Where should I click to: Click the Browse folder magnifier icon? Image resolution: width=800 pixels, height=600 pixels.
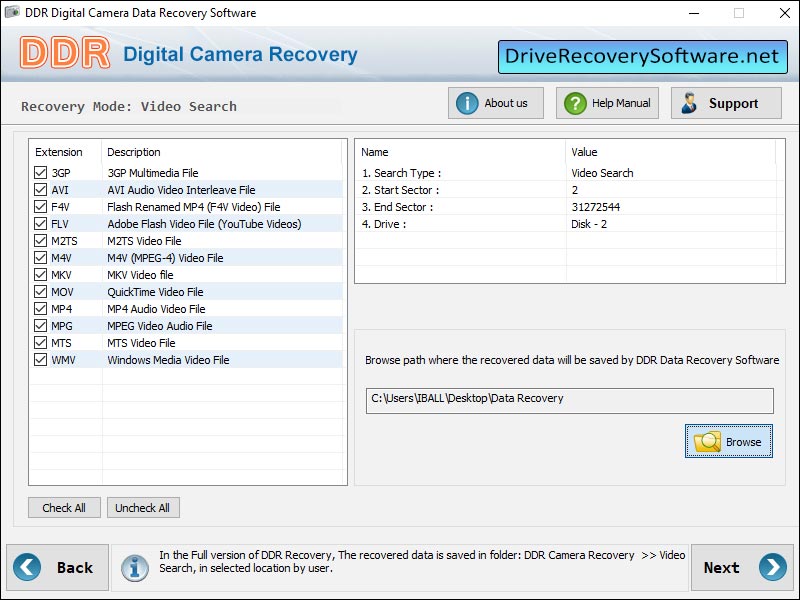point(707,442)
